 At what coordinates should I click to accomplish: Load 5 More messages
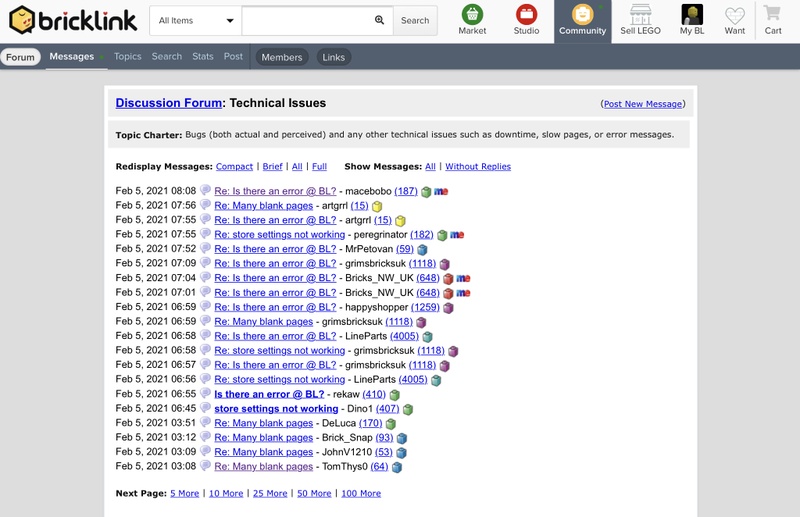(x=185, y=494)
